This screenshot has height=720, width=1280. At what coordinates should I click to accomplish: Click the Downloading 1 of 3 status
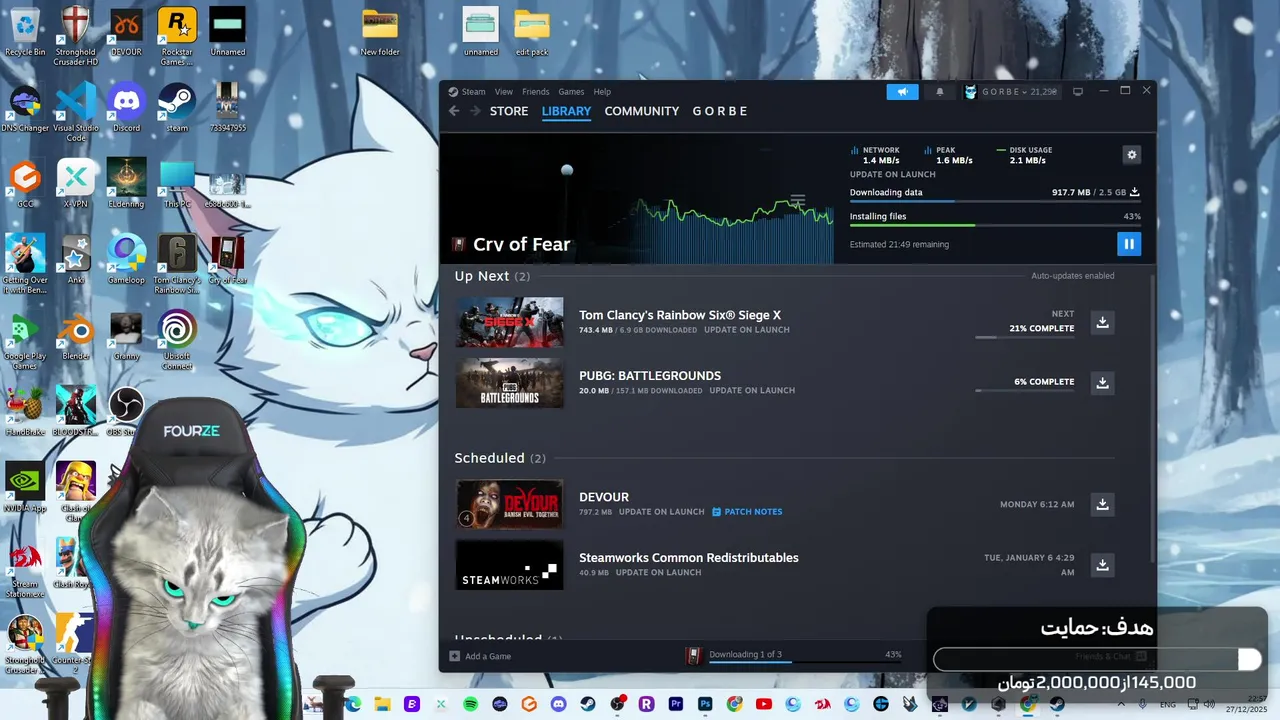[x=745, y=655]
